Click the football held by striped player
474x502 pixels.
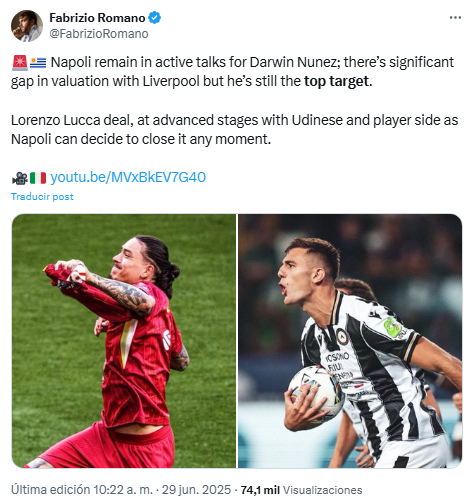[x=315, y=390]
